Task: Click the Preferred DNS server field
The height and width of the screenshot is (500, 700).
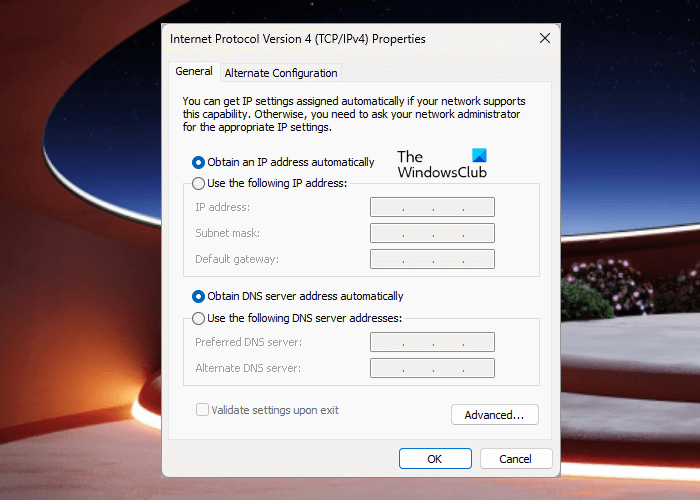Action: 432,342
